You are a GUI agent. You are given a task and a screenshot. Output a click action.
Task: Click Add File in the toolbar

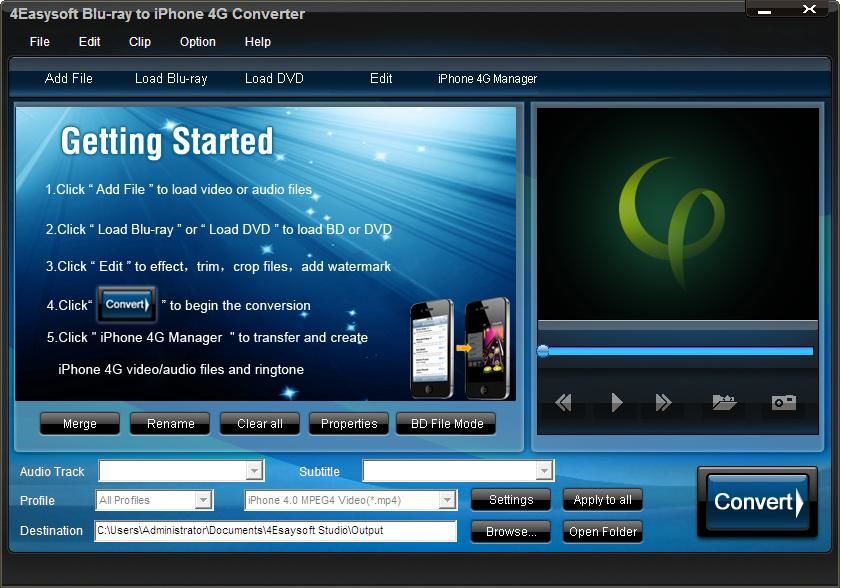69,78
